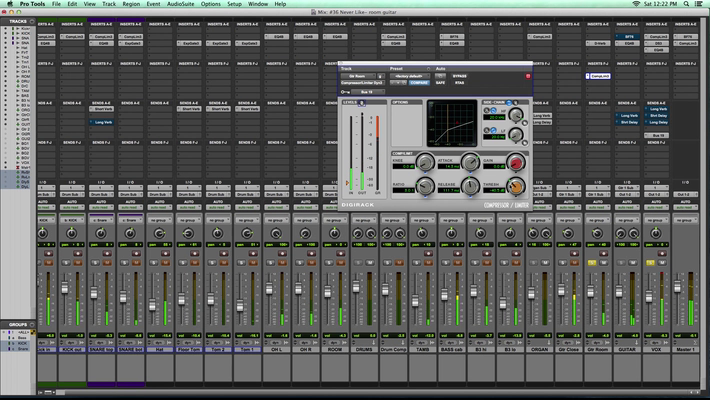Click the lock icon next to Gtr Room

coord(380,76)
